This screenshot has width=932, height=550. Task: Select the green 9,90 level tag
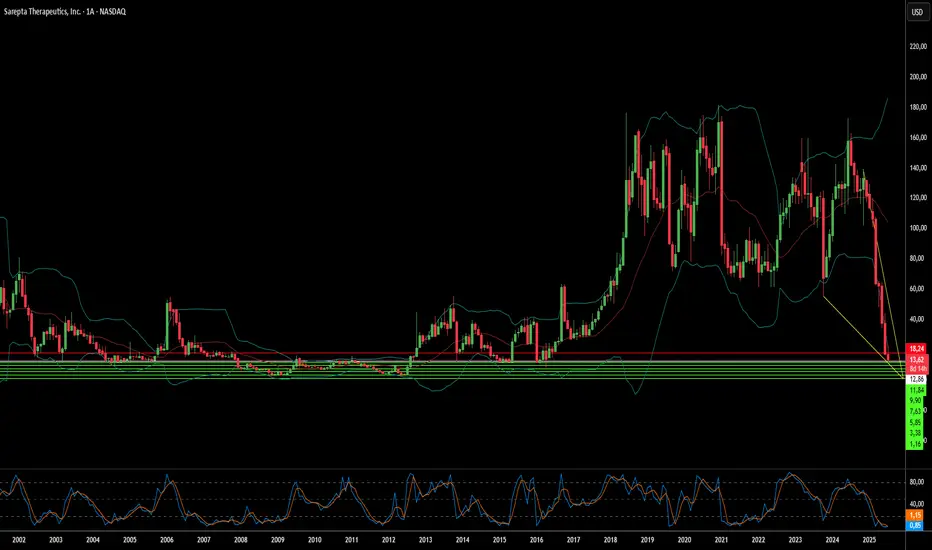915,401
